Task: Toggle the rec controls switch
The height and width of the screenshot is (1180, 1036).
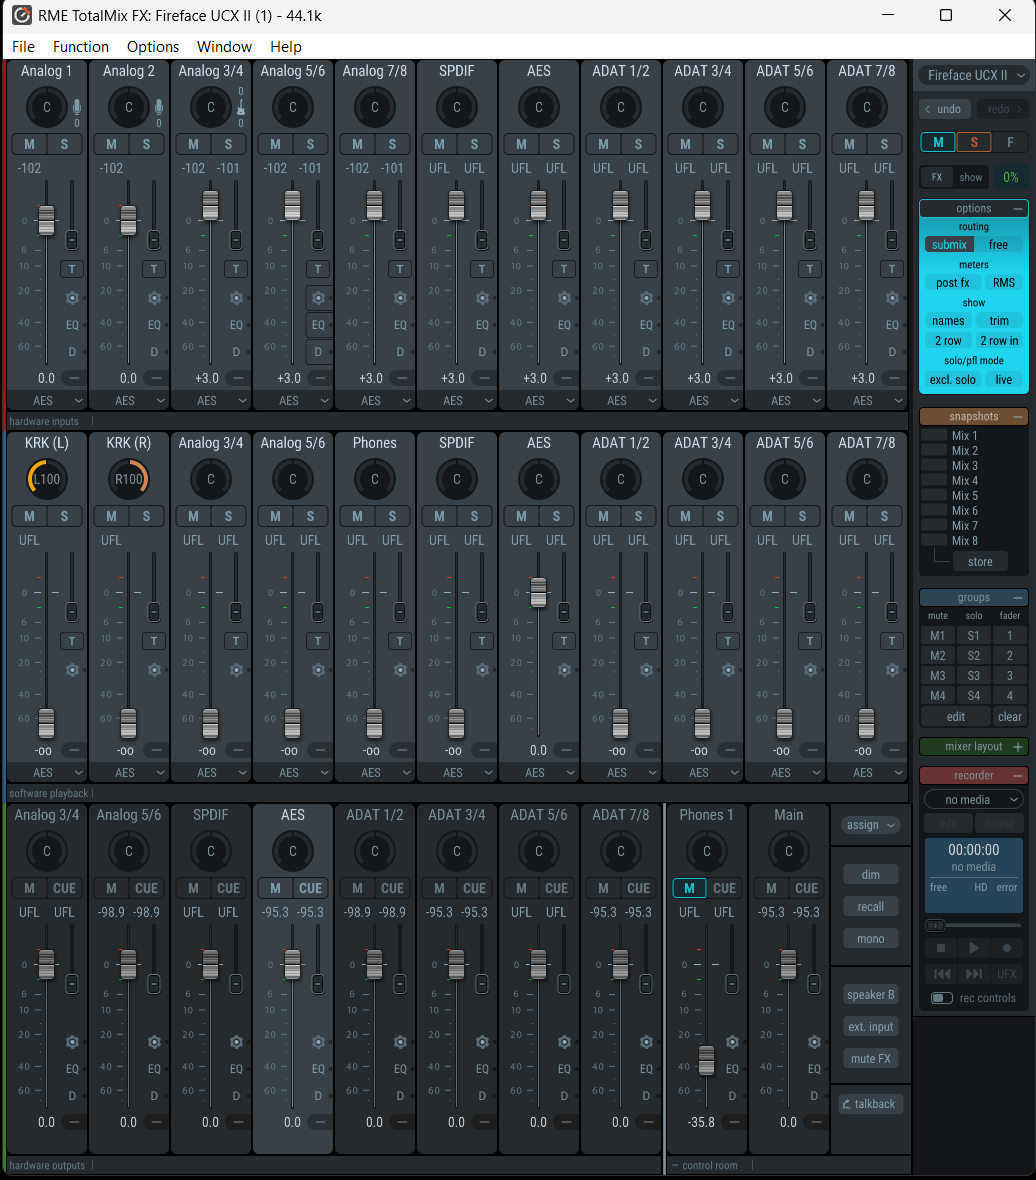Action: coord(942,998)
